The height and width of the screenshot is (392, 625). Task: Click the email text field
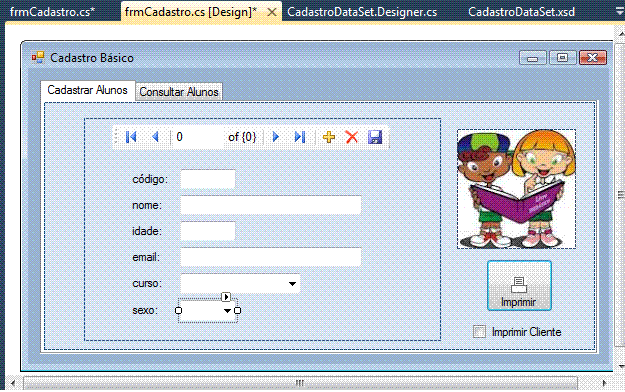[x=271, y=257]
